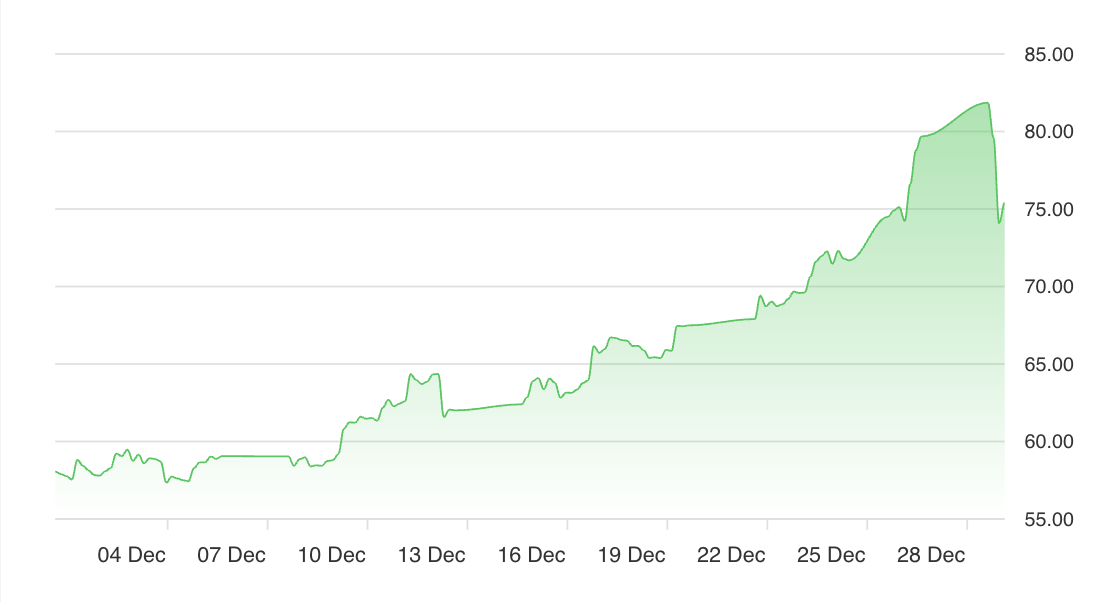The height and width of the screenshot is (602, 1114).
Task: Select the 25 Dec axis label
Action: coord(832,555)
